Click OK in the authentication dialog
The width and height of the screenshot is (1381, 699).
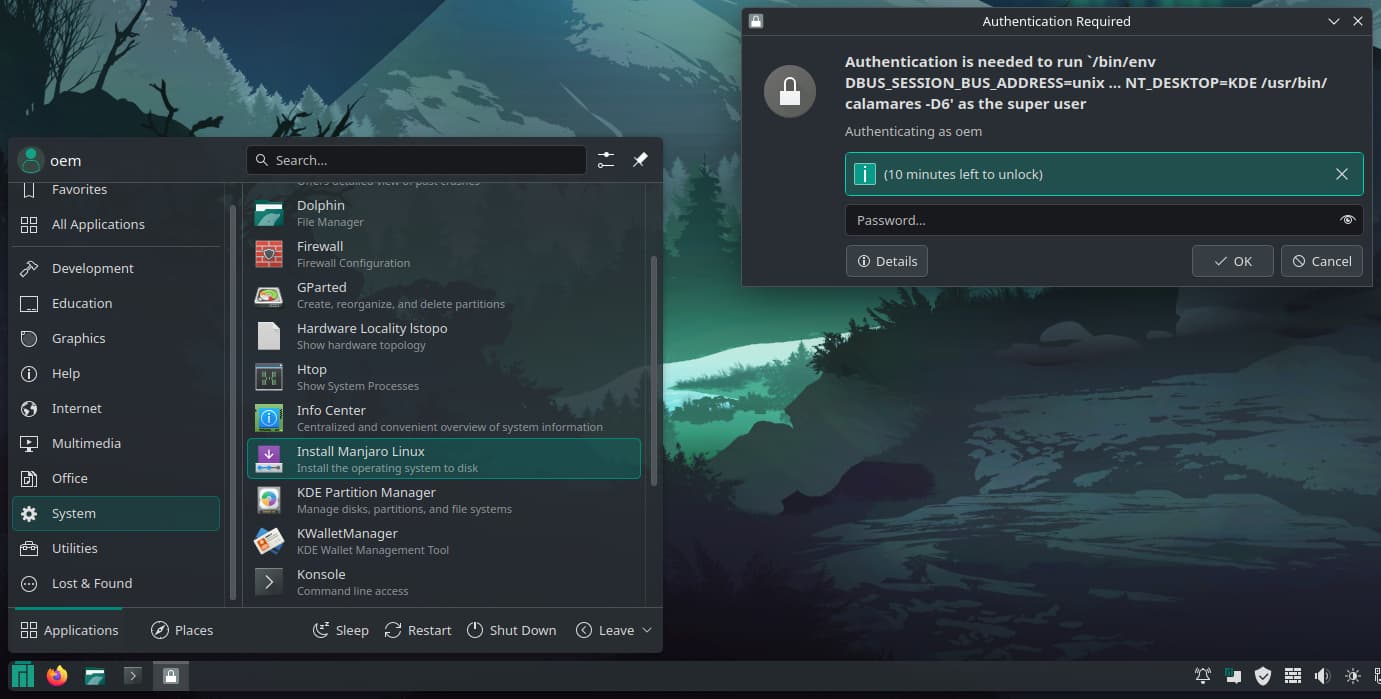click(1233, 261)
